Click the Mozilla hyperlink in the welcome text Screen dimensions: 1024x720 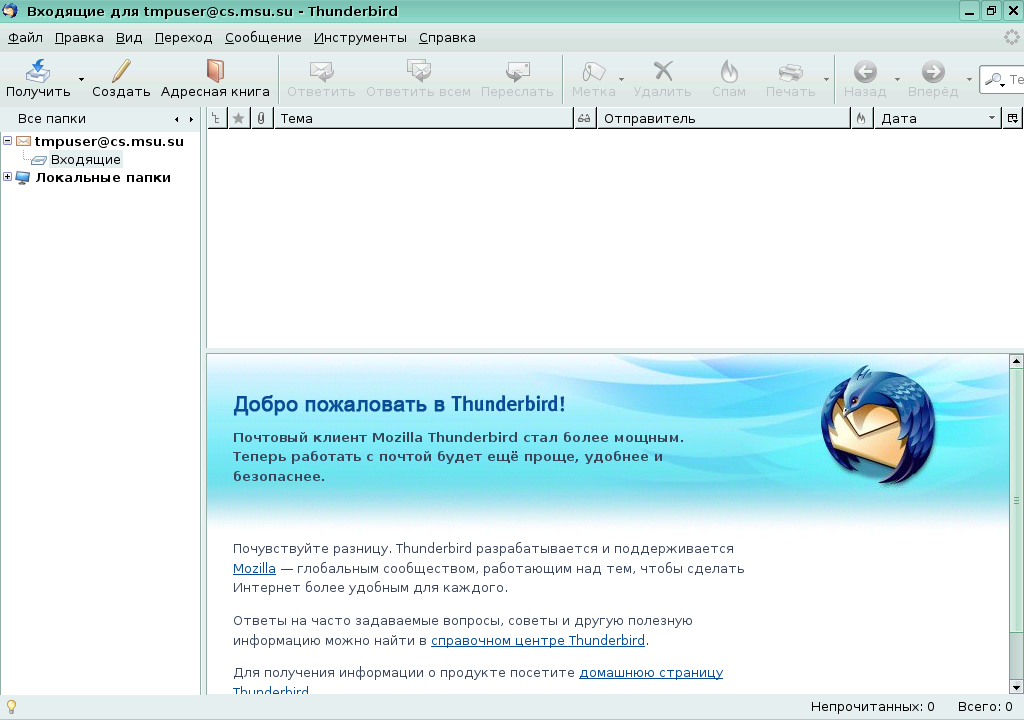tap(254, 568)
